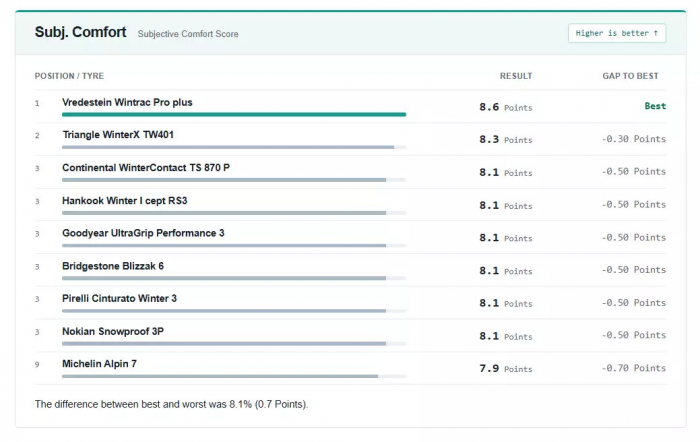This screenshot has width=700, height=442.
Task: Click the Higher is better badge
Action: [617, 33]
